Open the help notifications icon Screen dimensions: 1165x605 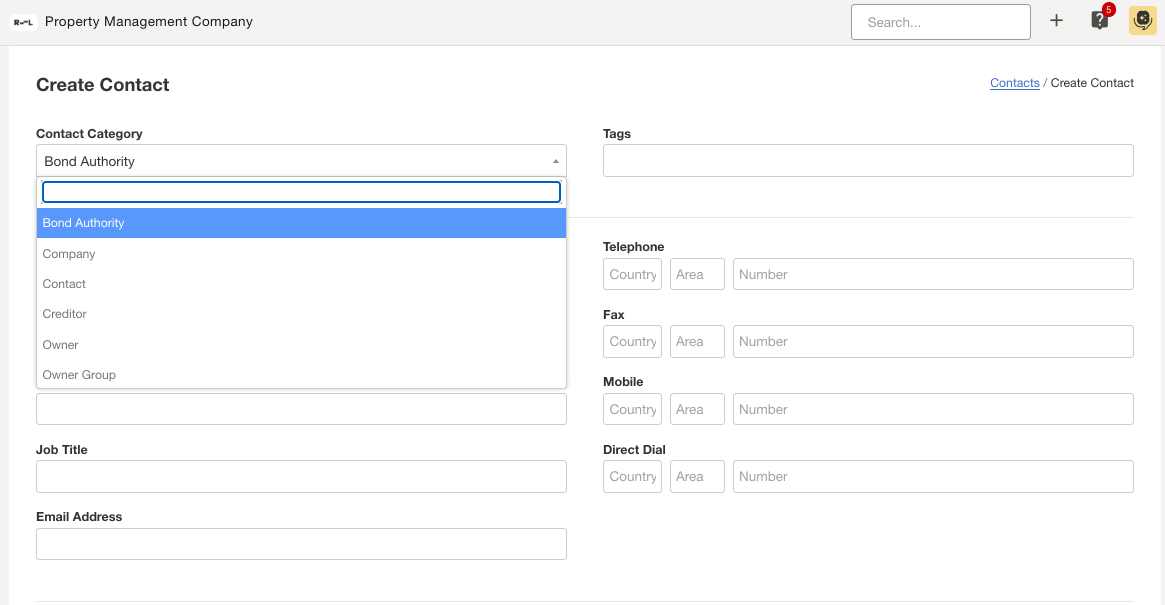click(1099, 21)
